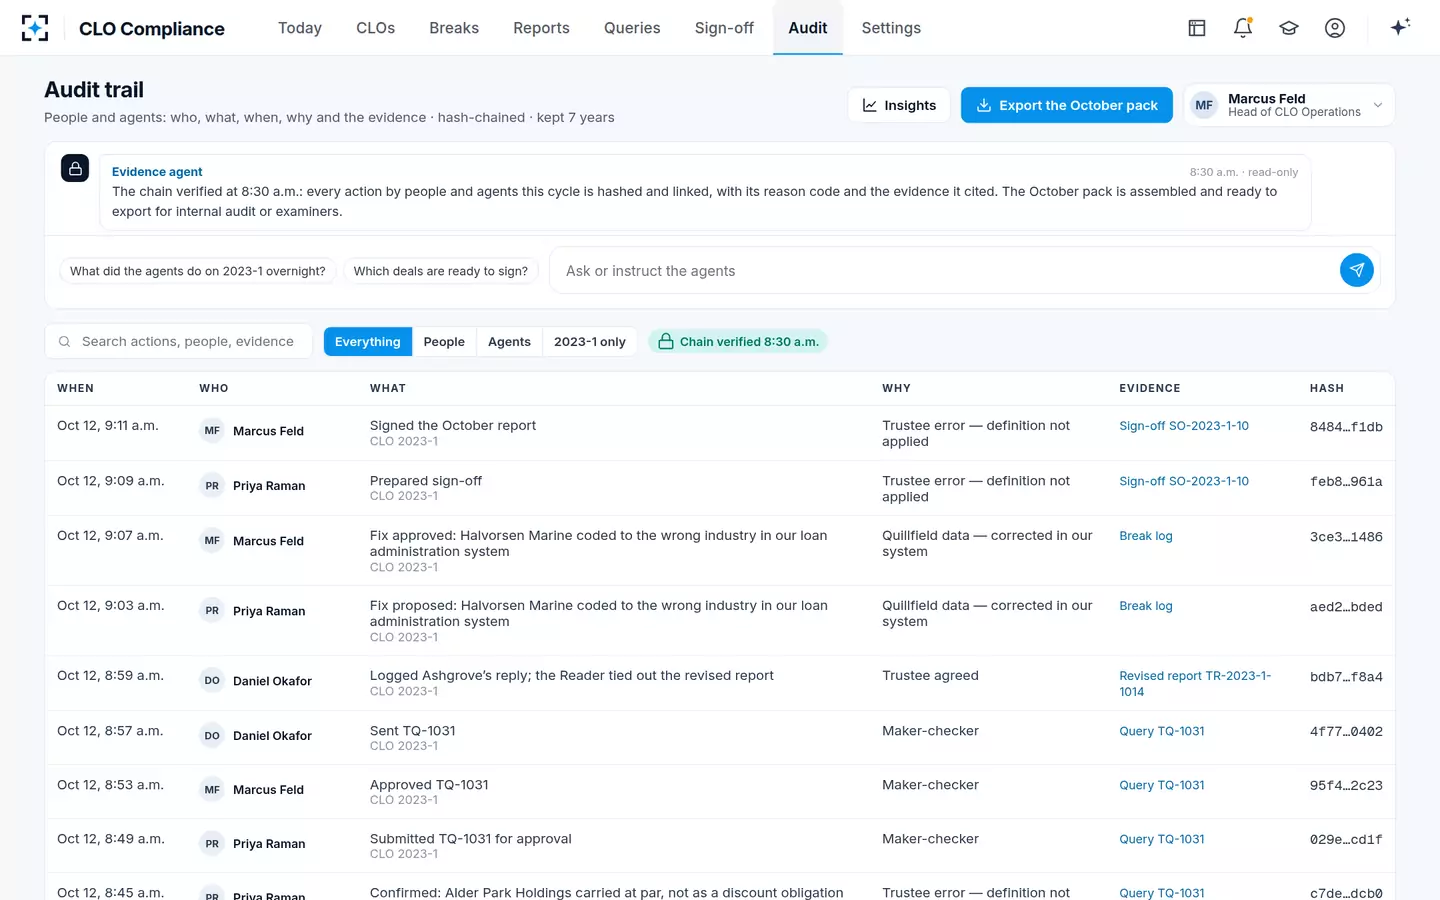The width and height of the screenshot is (1440, 900).
Task: Open Query TQ-1031 link in 8:57 a.m. row
Action: click(1162, 731)
